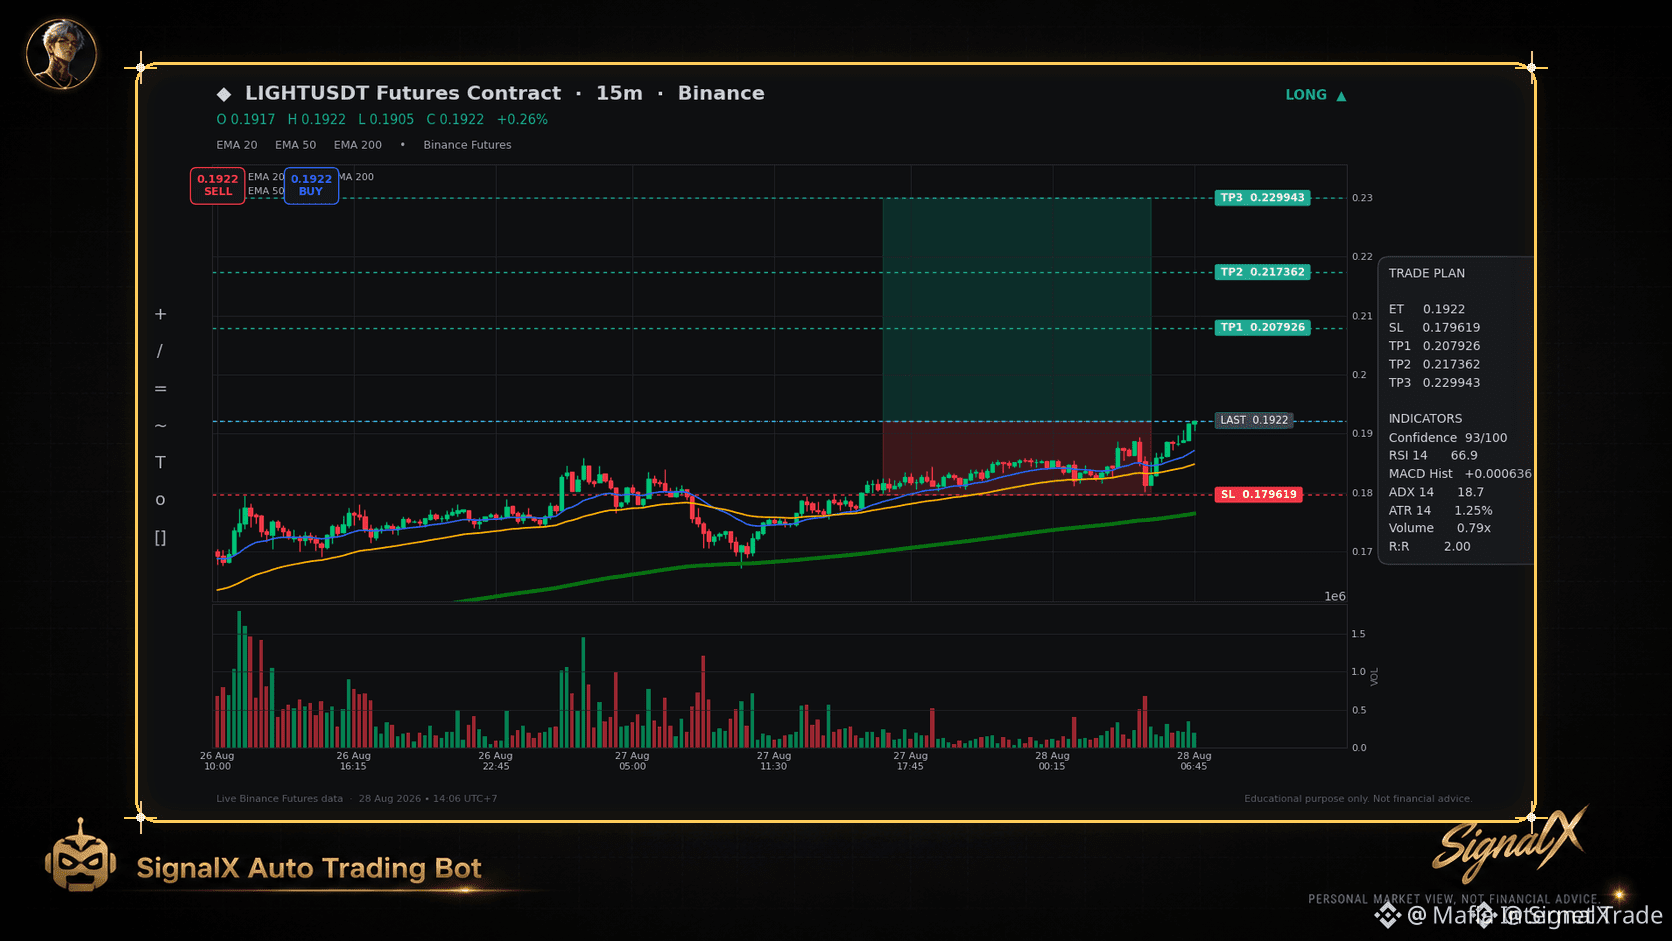Click the 15m timeframe in the title
Screen dimensions: 1672x941
pyautogui.click(x=619, y=93)
